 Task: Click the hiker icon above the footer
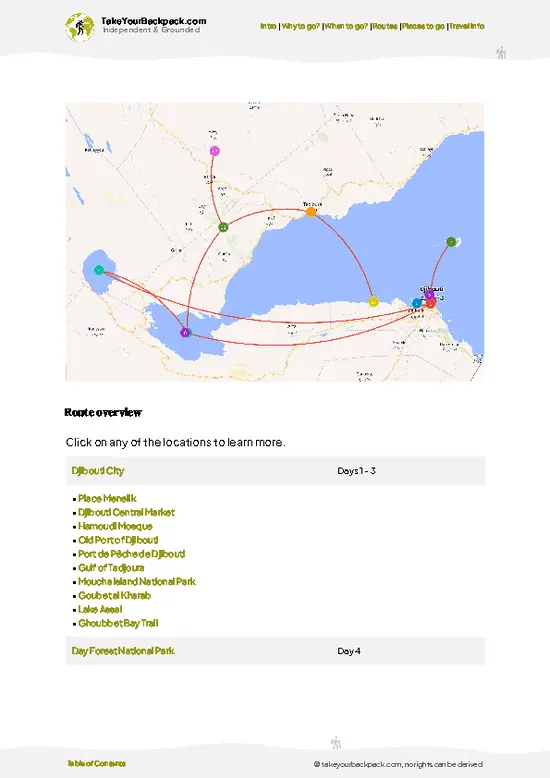pos(336,743)
